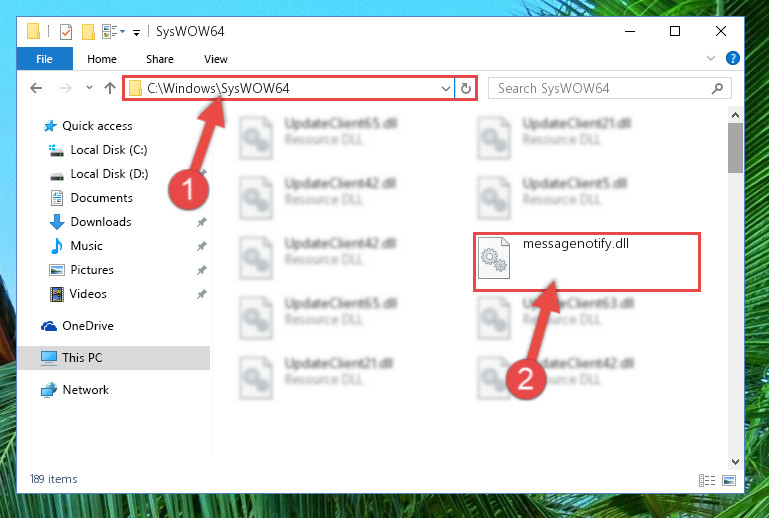
Task: Click the pin icon beside Music
Action: [202, 246]
